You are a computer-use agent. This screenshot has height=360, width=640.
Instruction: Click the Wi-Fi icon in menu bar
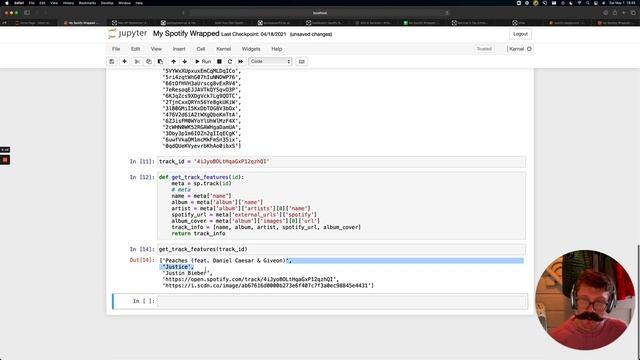pos(579,3)
